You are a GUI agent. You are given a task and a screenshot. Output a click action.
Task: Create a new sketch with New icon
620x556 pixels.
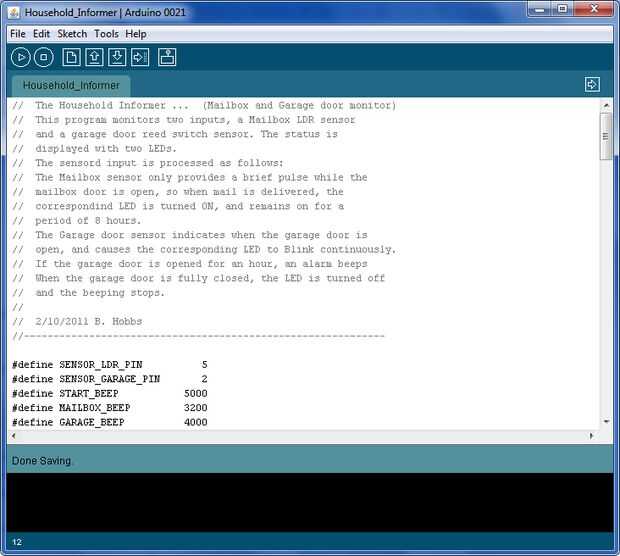tap(71, 57)
